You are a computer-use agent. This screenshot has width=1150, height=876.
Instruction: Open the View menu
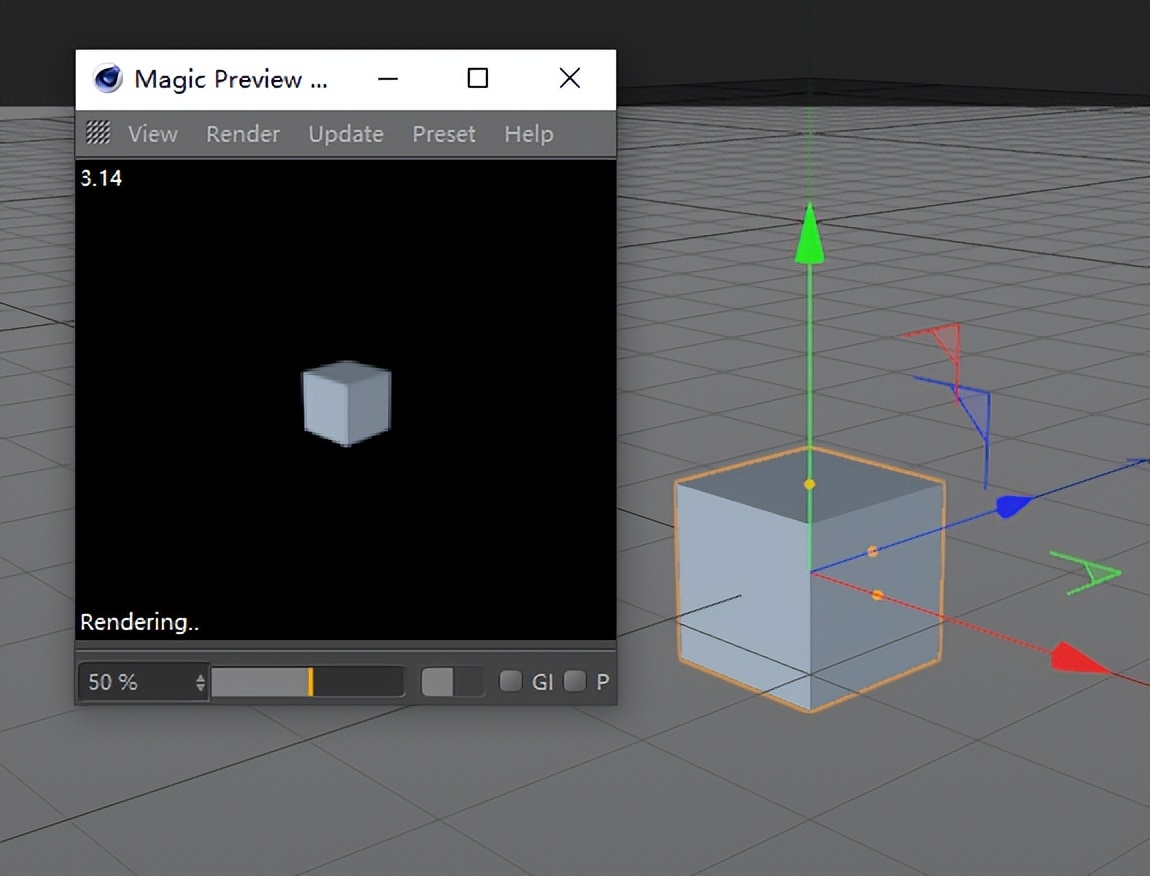(x=152, y=133)
